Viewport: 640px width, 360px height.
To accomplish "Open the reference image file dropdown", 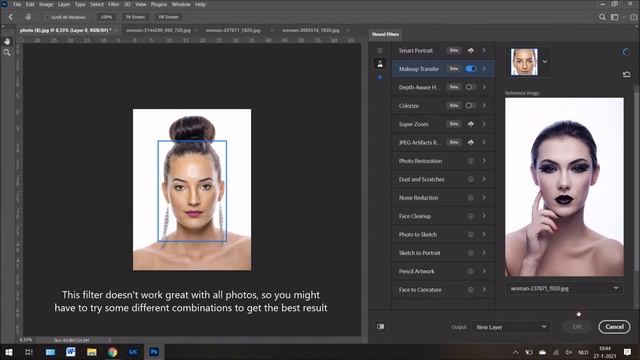I will coord(564,288).
